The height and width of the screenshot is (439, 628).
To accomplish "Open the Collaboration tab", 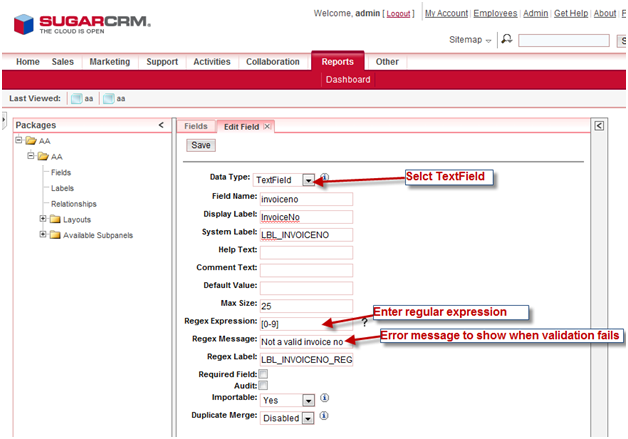I will click(x=273, y=62).
